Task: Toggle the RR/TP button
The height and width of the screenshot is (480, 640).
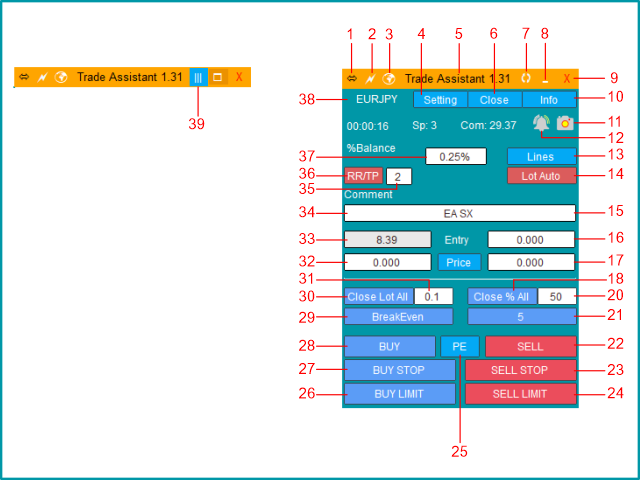Action: (x=363, y=176)
